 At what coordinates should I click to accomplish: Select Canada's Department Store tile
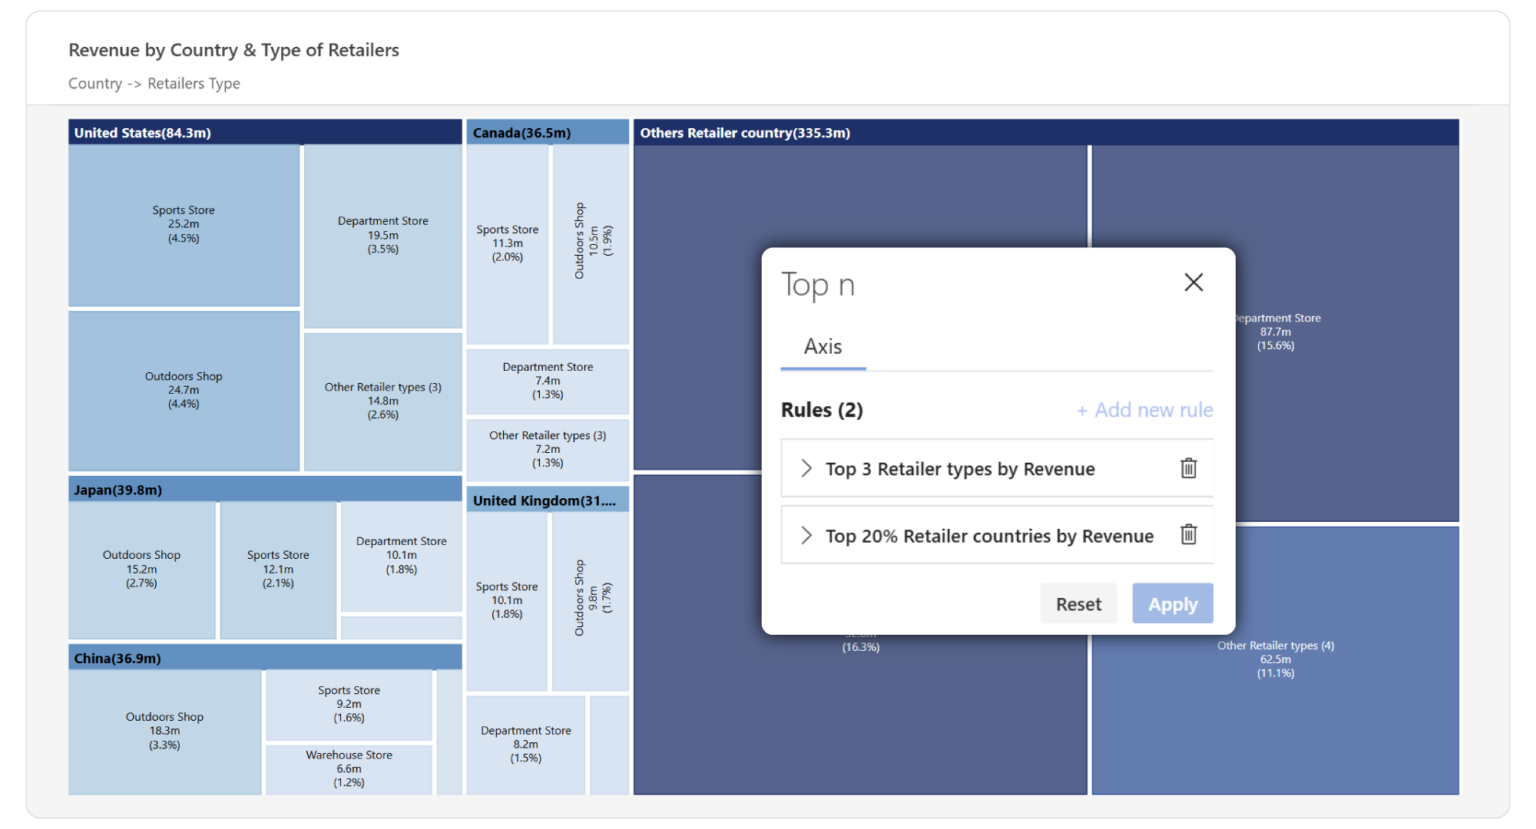[547, 381]
